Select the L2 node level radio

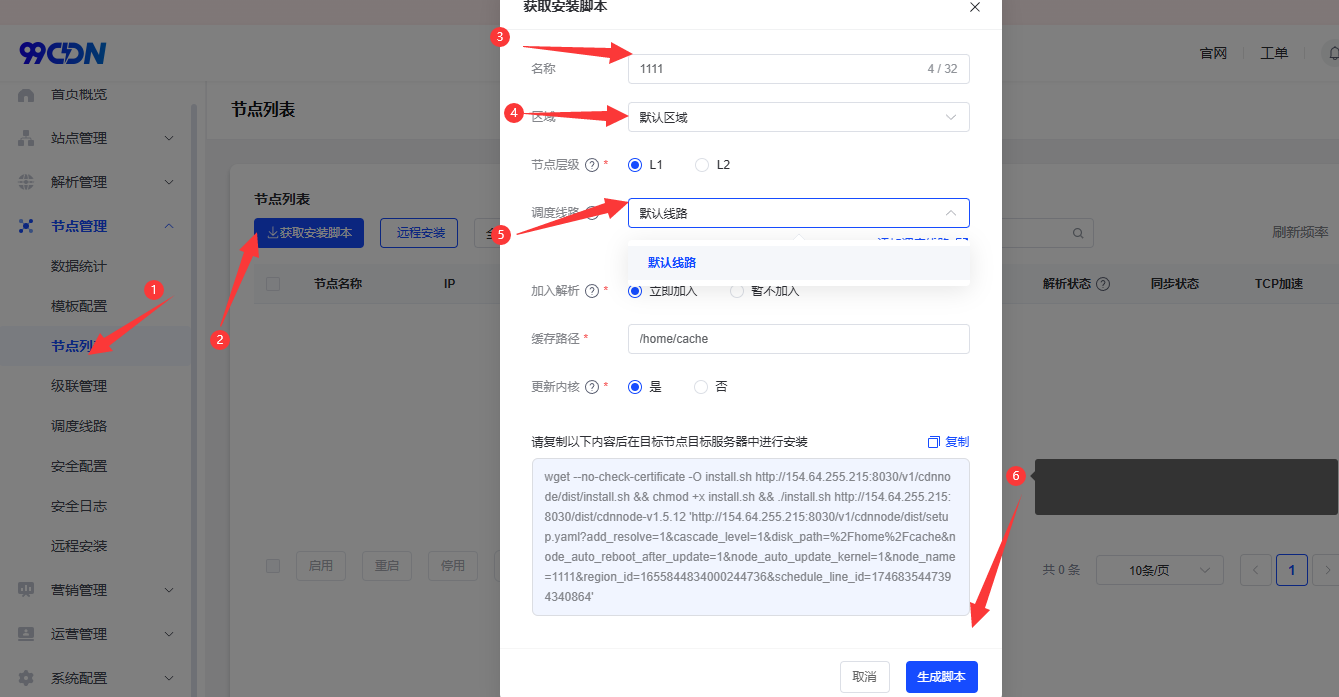coord(702,165)
